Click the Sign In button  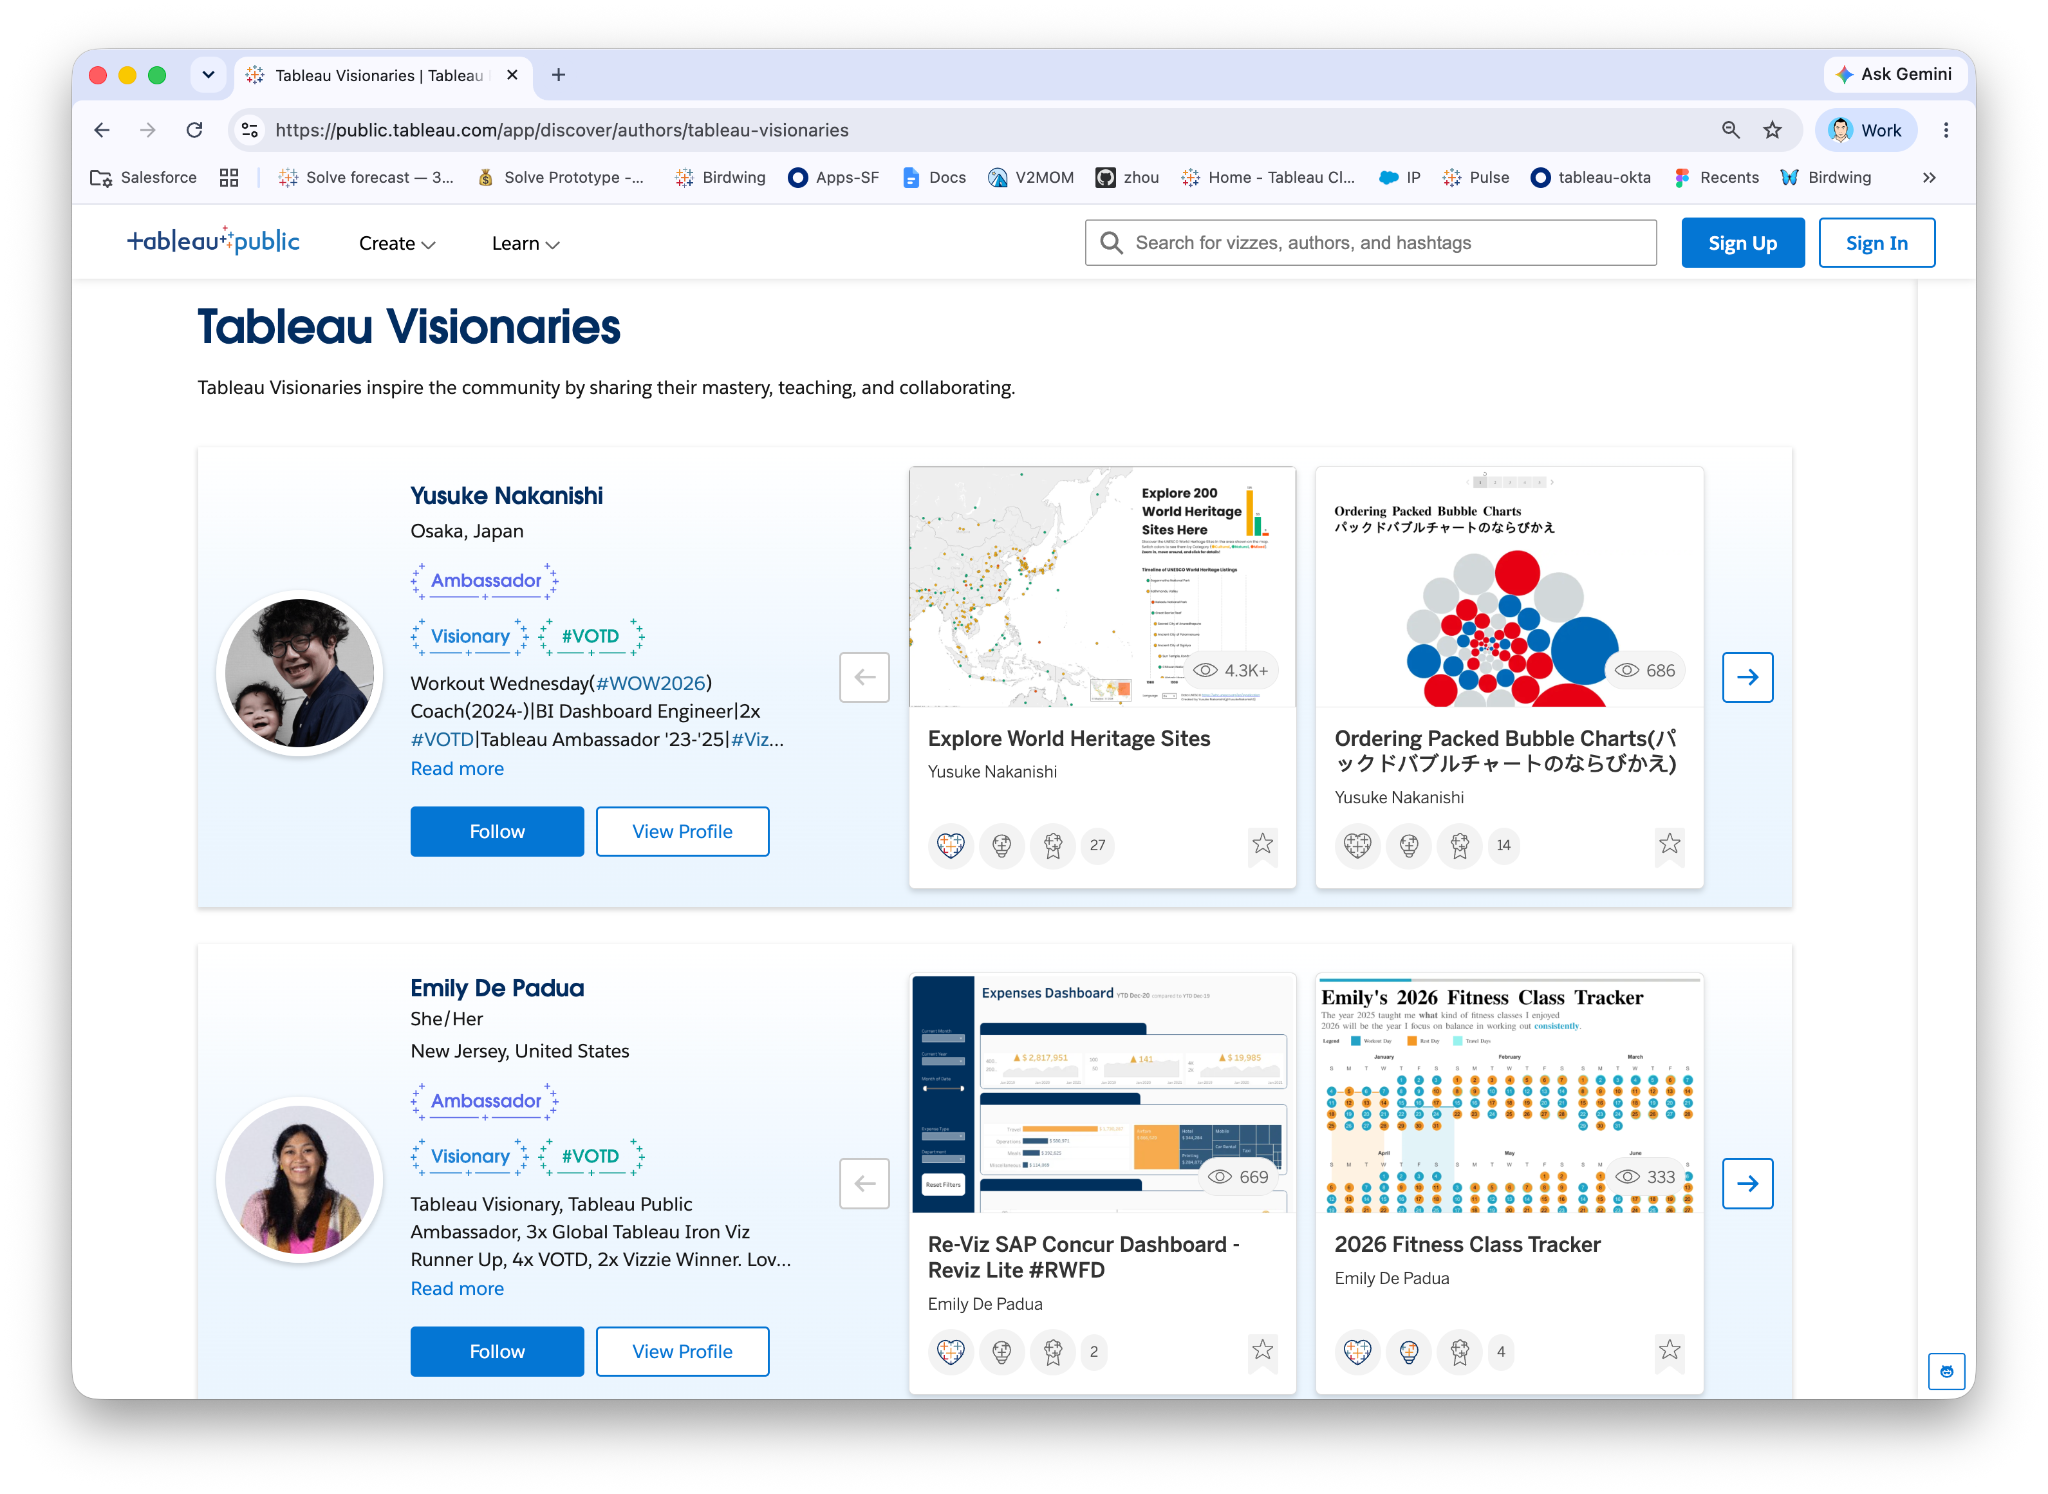pos(1877,243)
